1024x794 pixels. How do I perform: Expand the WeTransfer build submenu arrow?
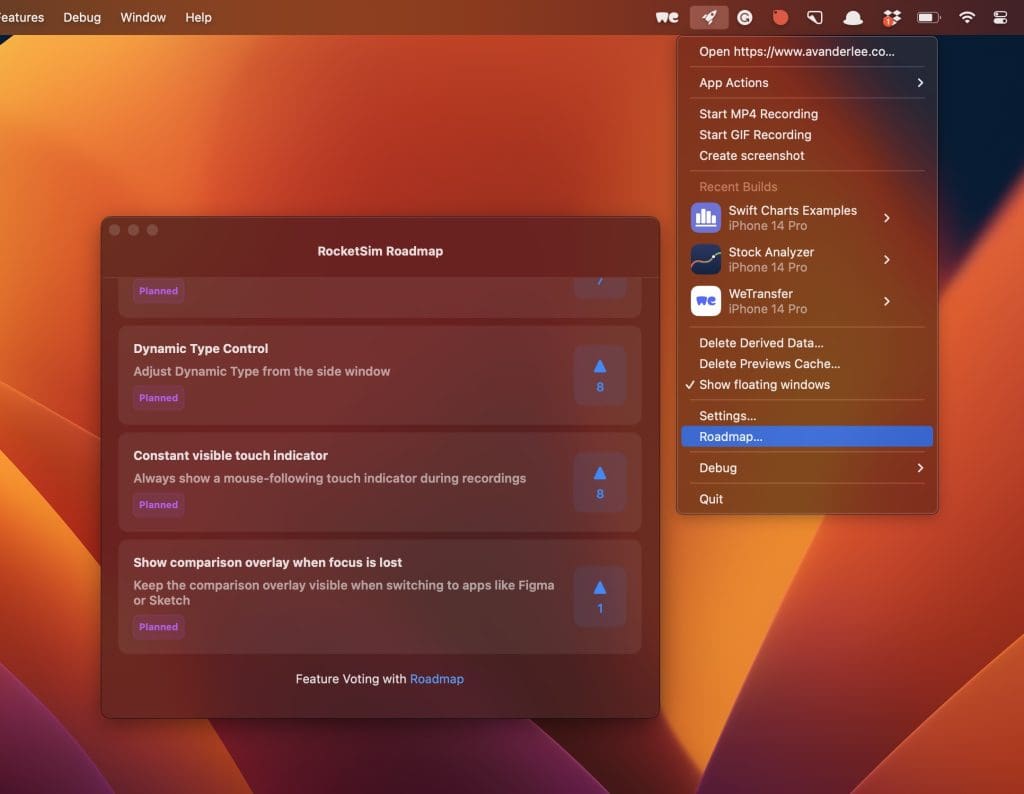[x=886, y=302]
